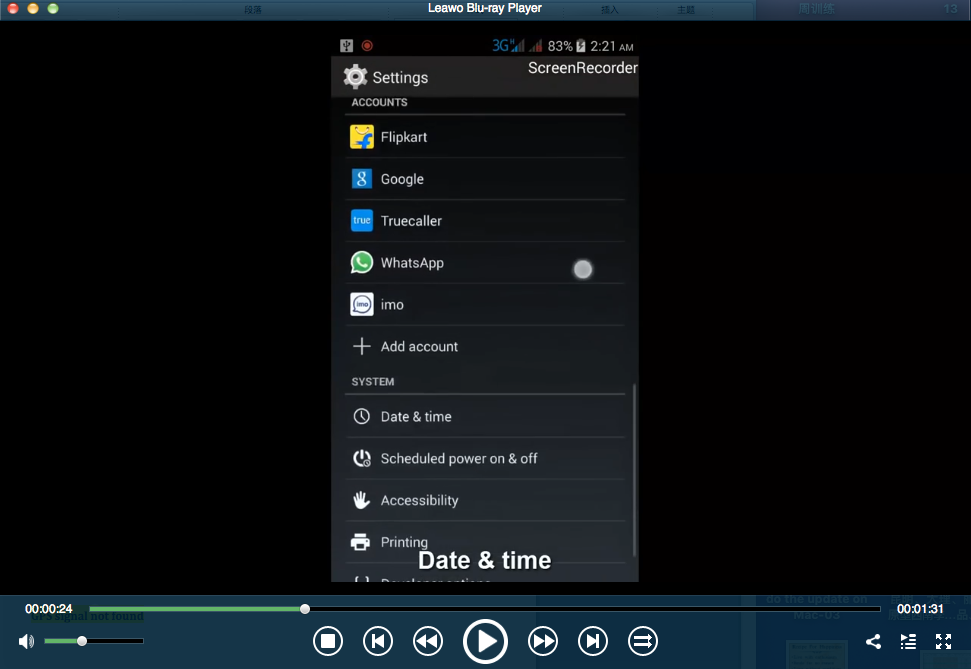
Task: Click the Flipkart account icon
Action: pos(362,137)
